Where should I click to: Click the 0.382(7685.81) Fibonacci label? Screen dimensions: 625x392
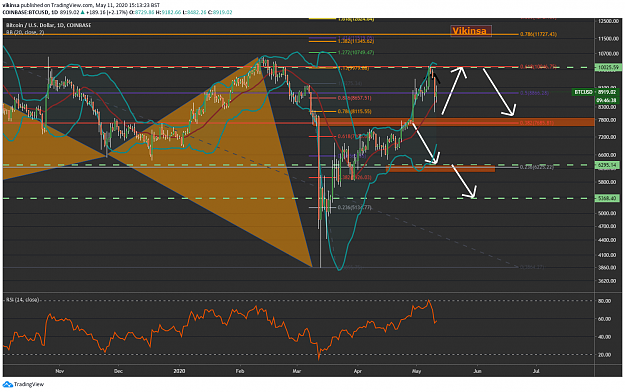pyautogui.click(x=537, y=123)
